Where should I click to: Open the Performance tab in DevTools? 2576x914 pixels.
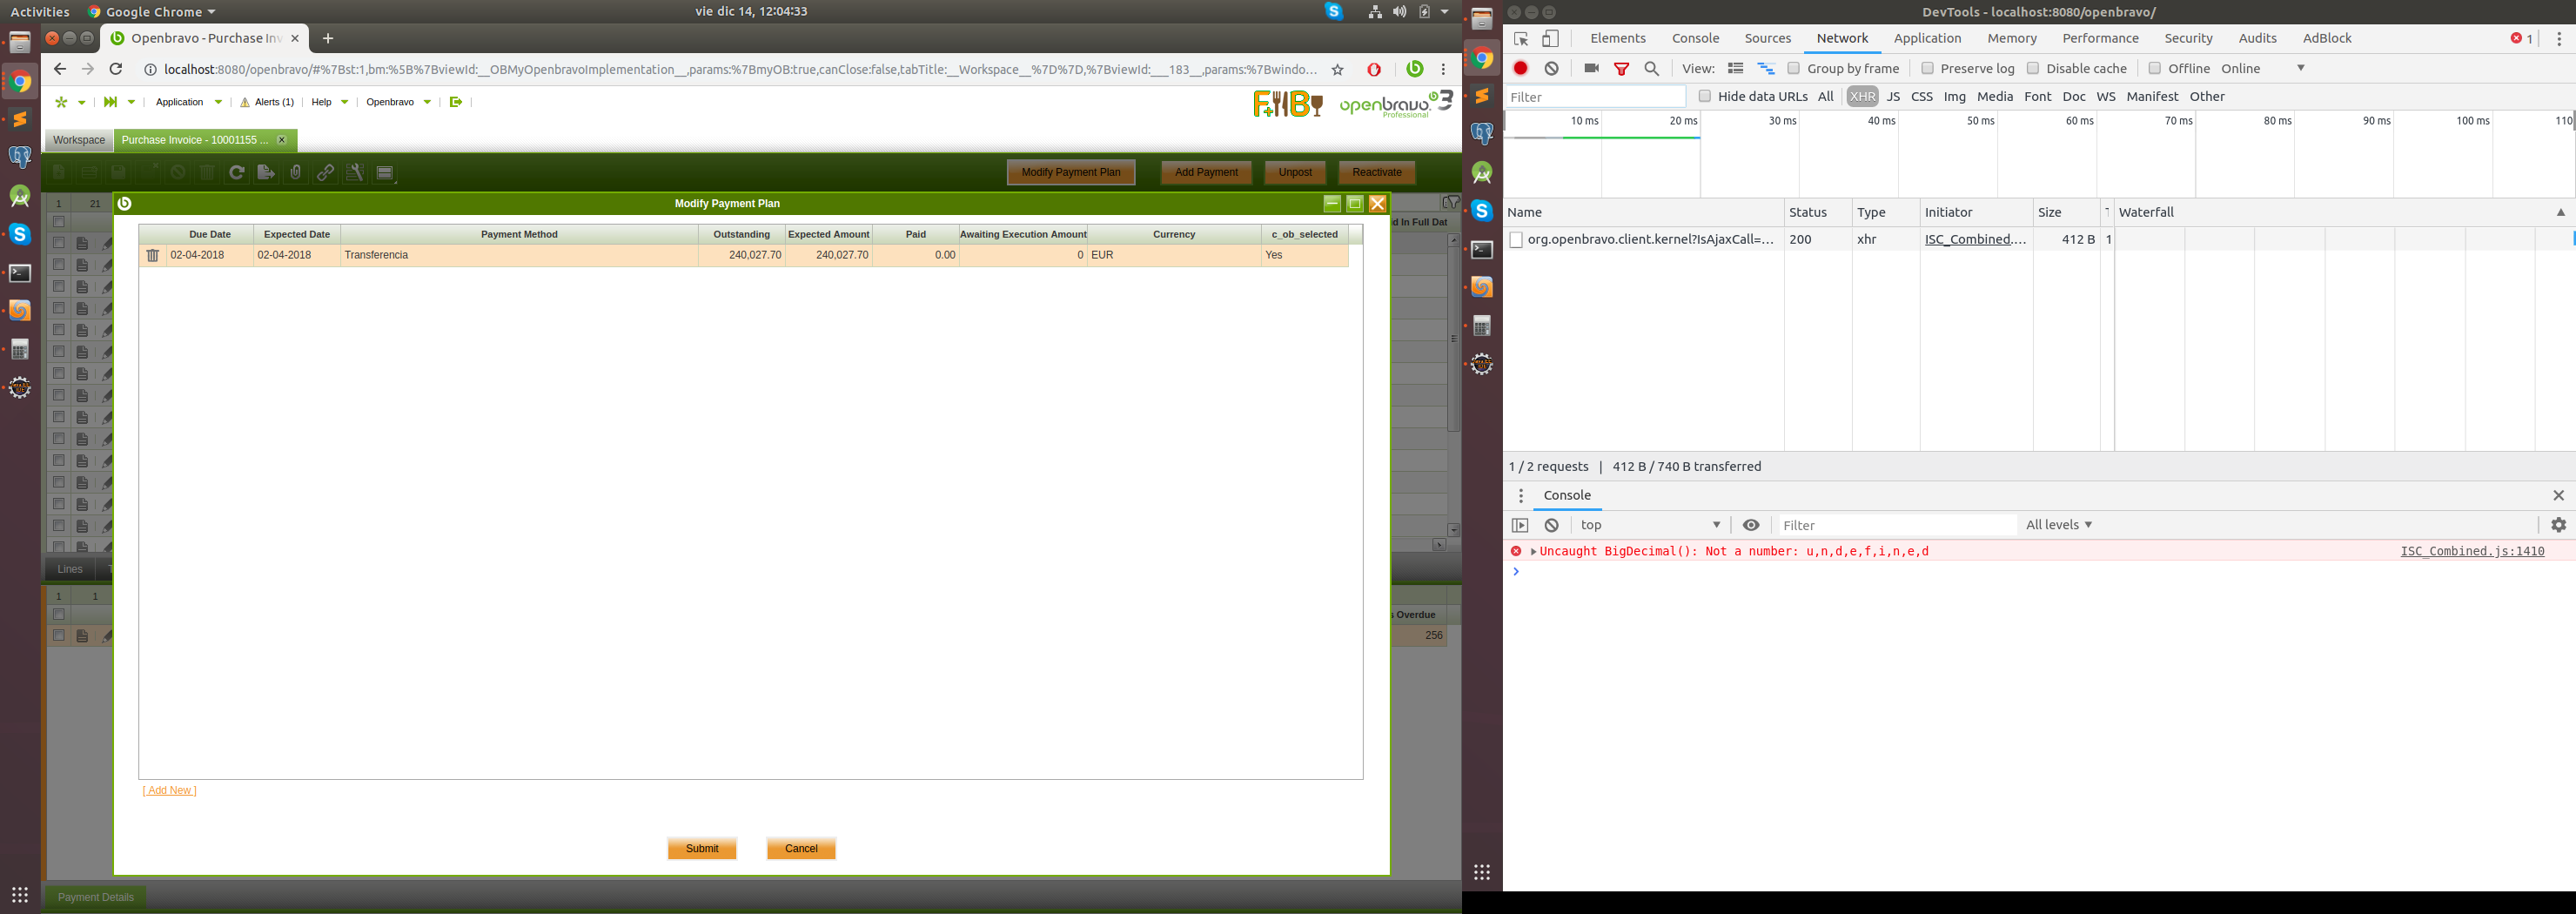click(x=2100, y=38)
